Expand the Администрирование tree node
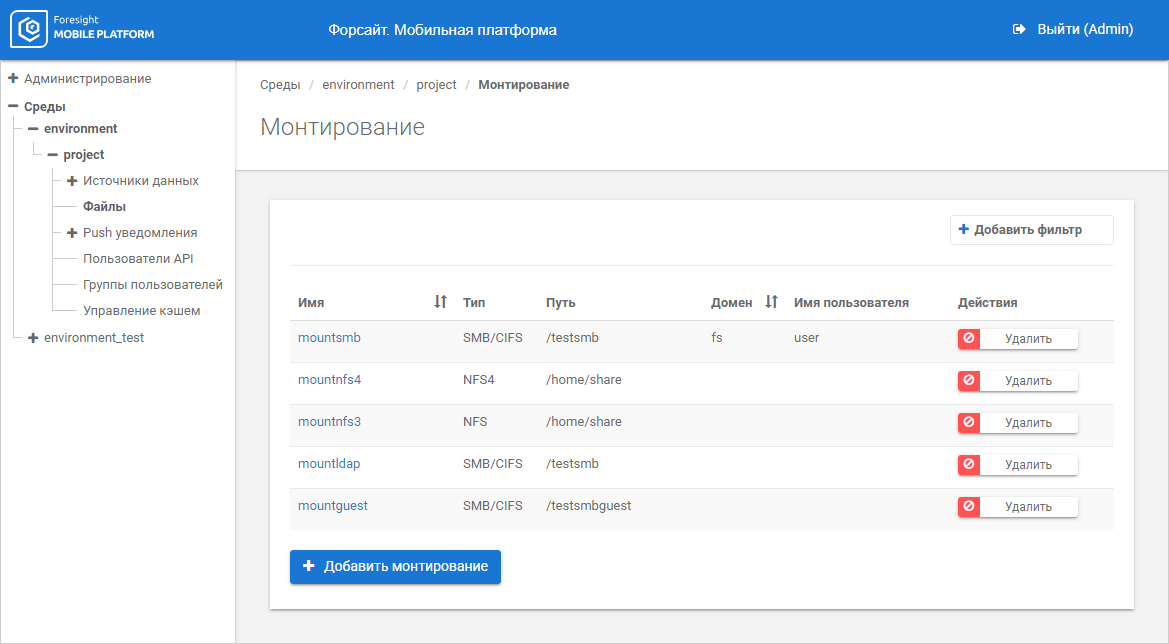Image resolution: width=1169 pixels, height=644 pixels. coord(13,78)
